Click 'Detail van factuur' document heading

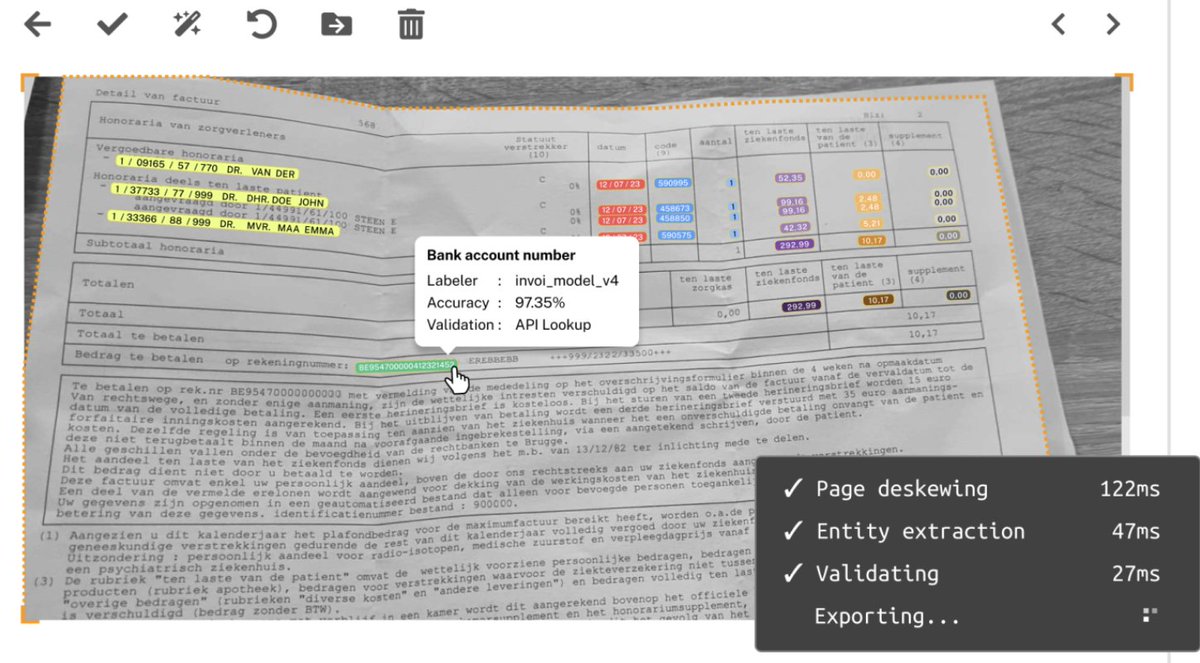157,95
